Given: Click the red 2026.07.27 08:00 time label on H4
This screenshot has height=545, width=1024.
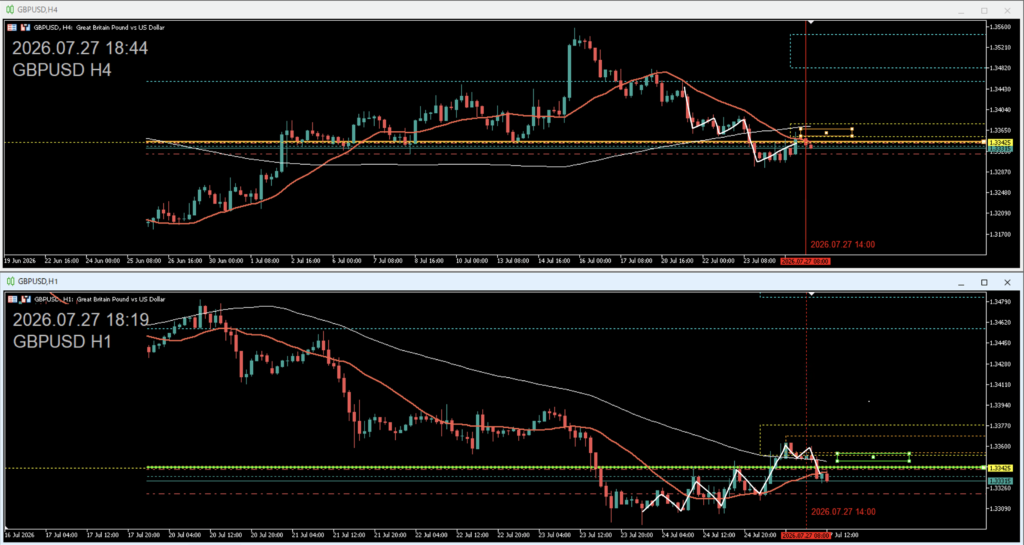Looking at the screenshot, I should [807, 260].
